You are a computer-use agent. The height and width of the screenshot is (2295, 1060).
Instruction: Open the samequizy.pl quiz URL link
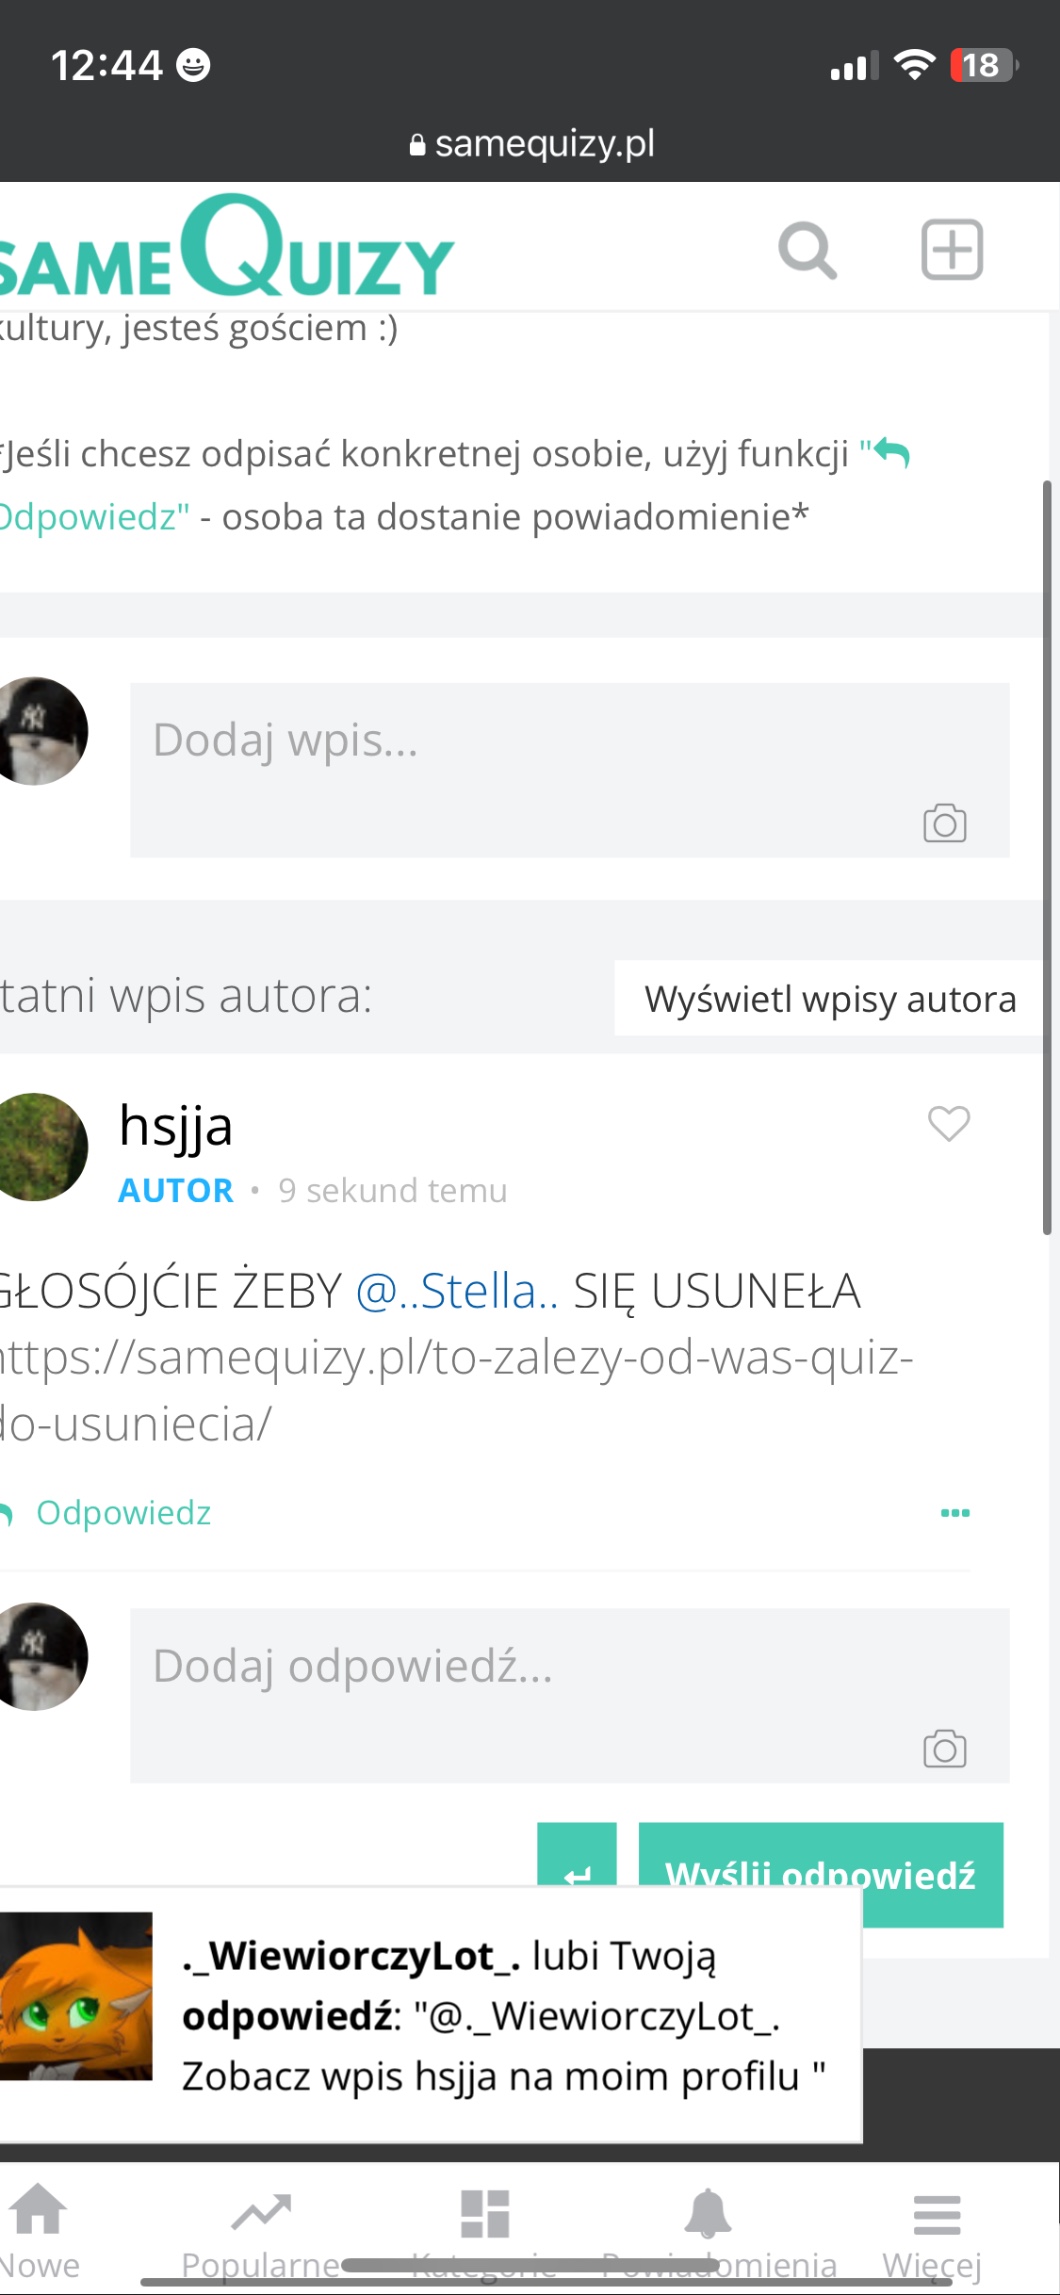point(455,1390)
